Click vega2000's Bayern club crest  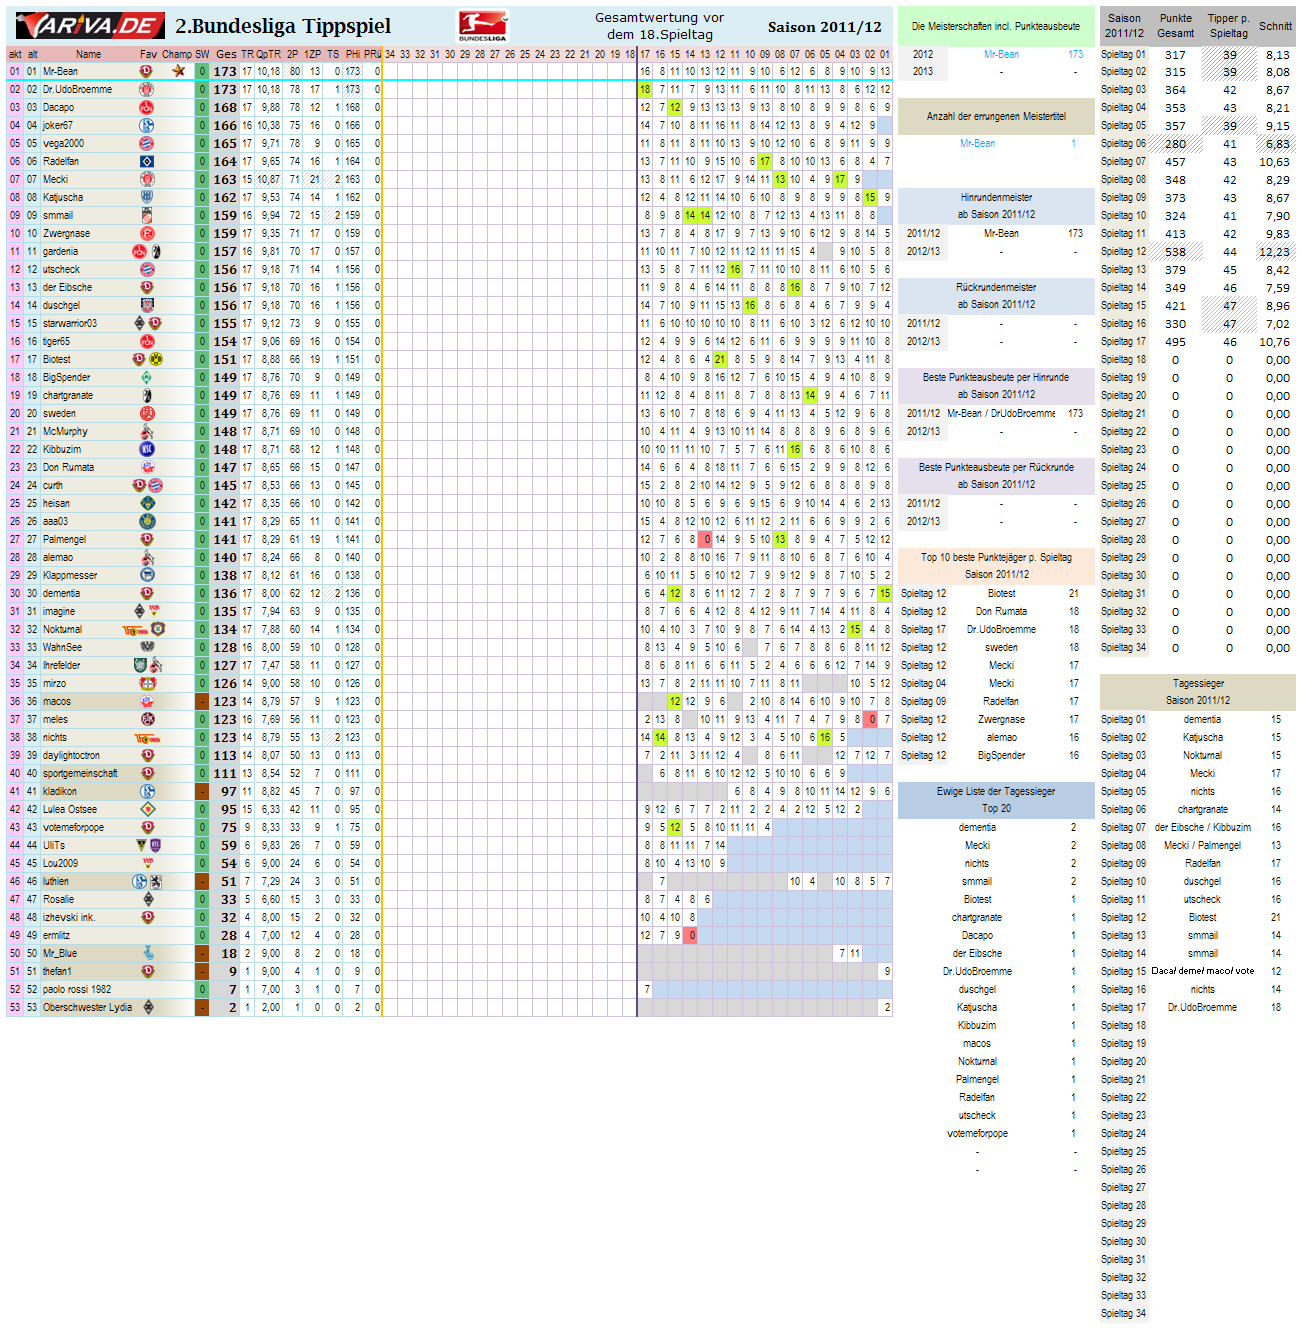147,143
